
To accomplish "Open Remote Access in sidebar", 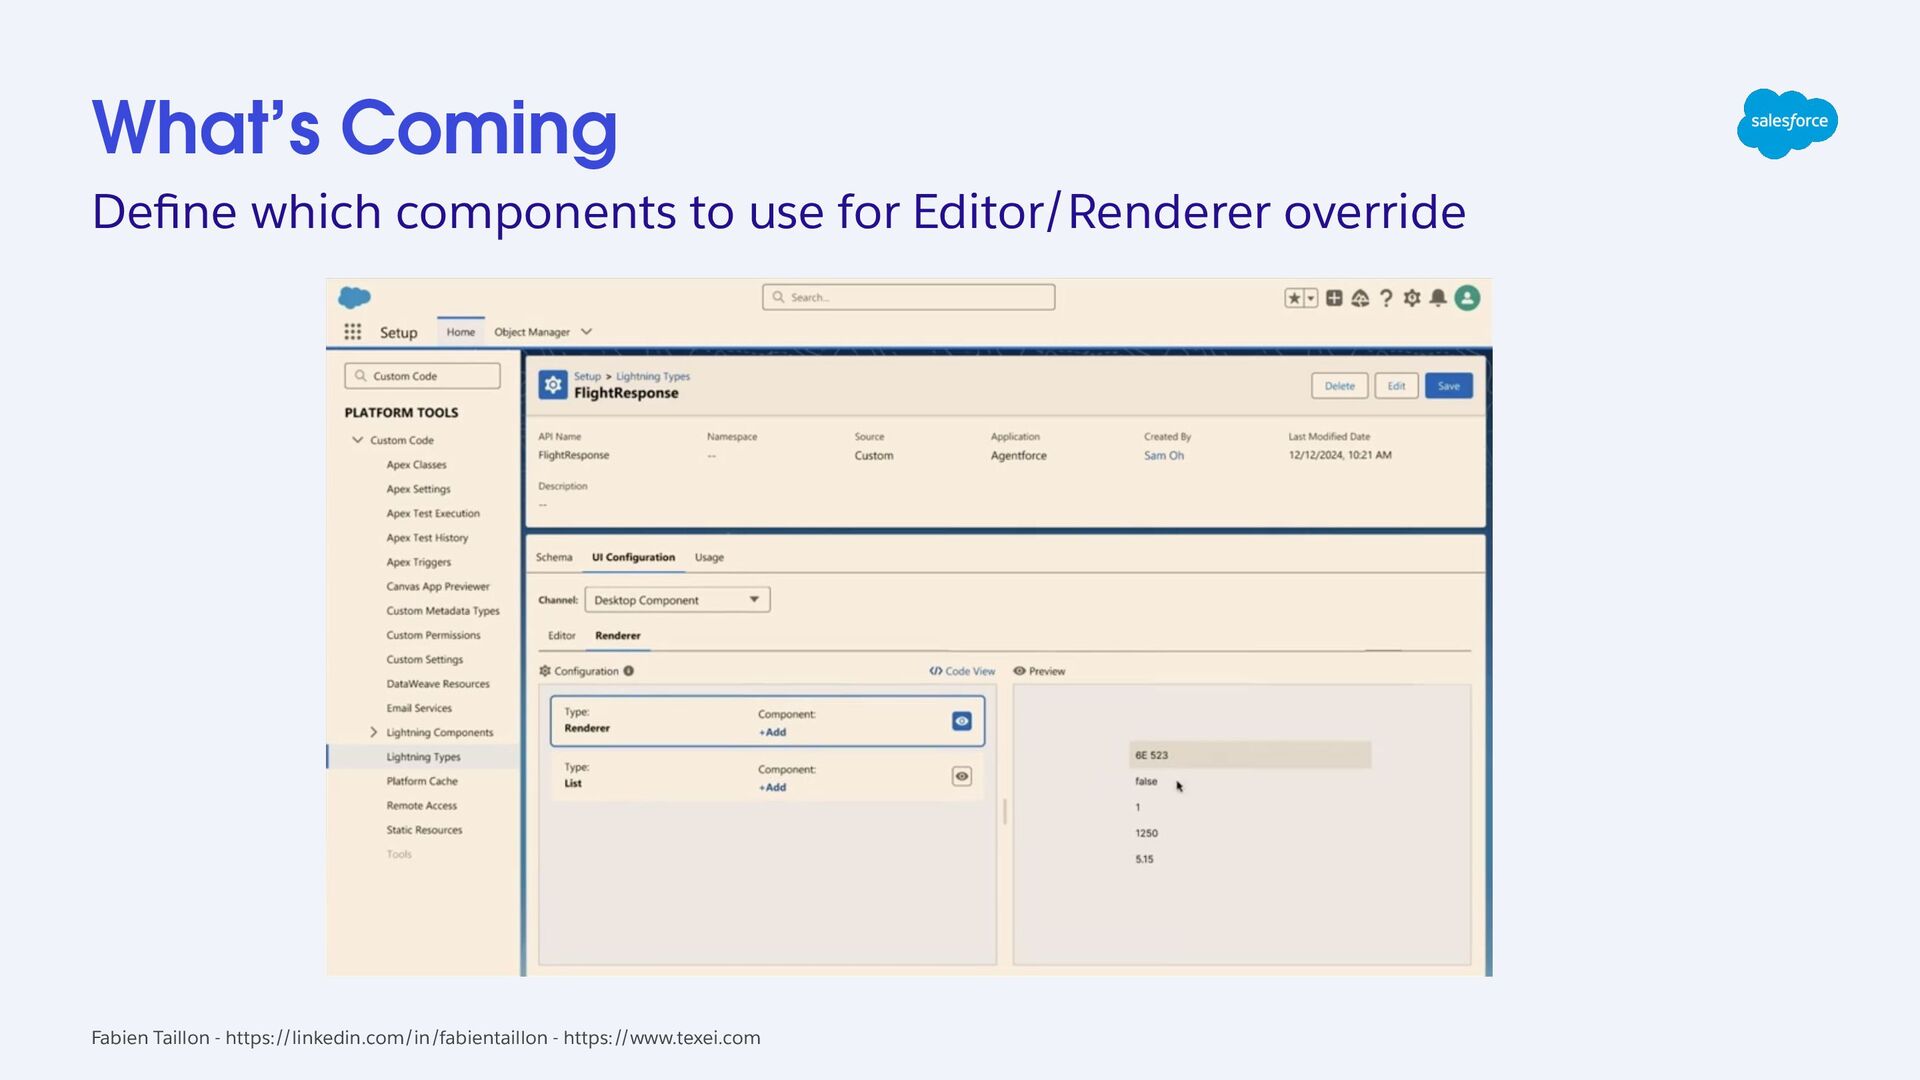I will pyautogui.click(x=421, y=806).
